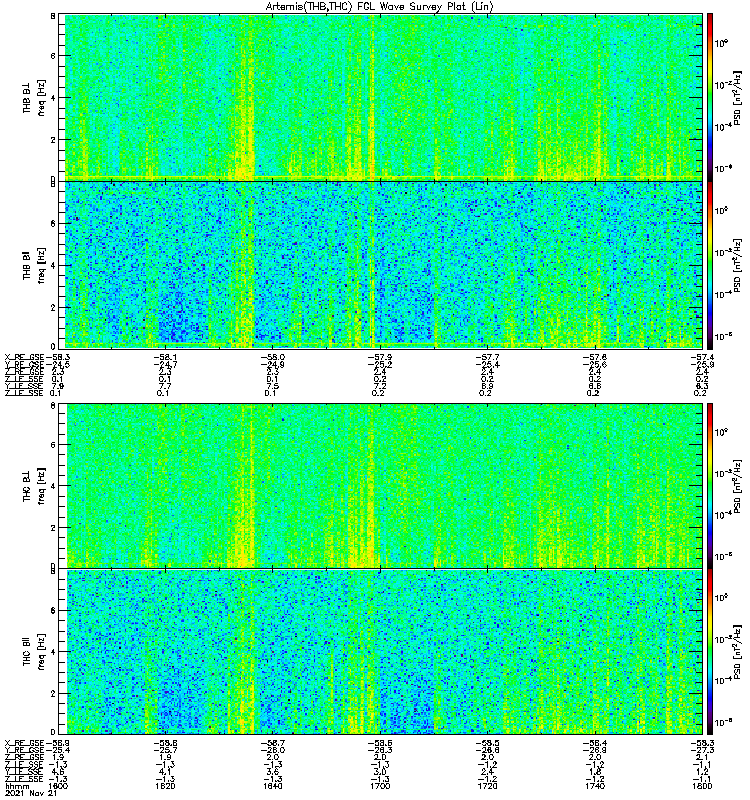Click the '1620' time tick label
This screenshot has height=800, width=750.
(x=165, y=786)
